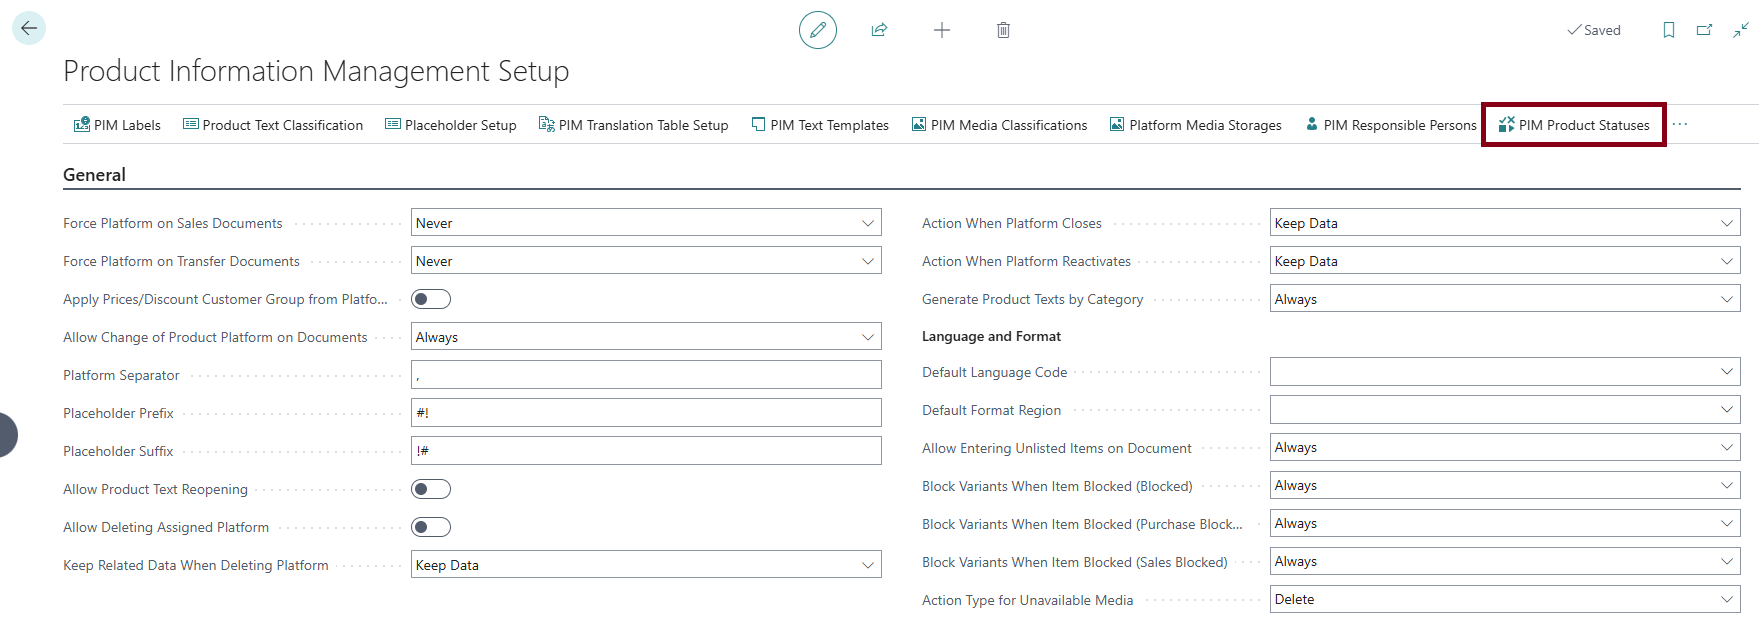This screenshot has width=1759, height=625.
Task: Click the trash delete icon
Action: (1003, 30)
